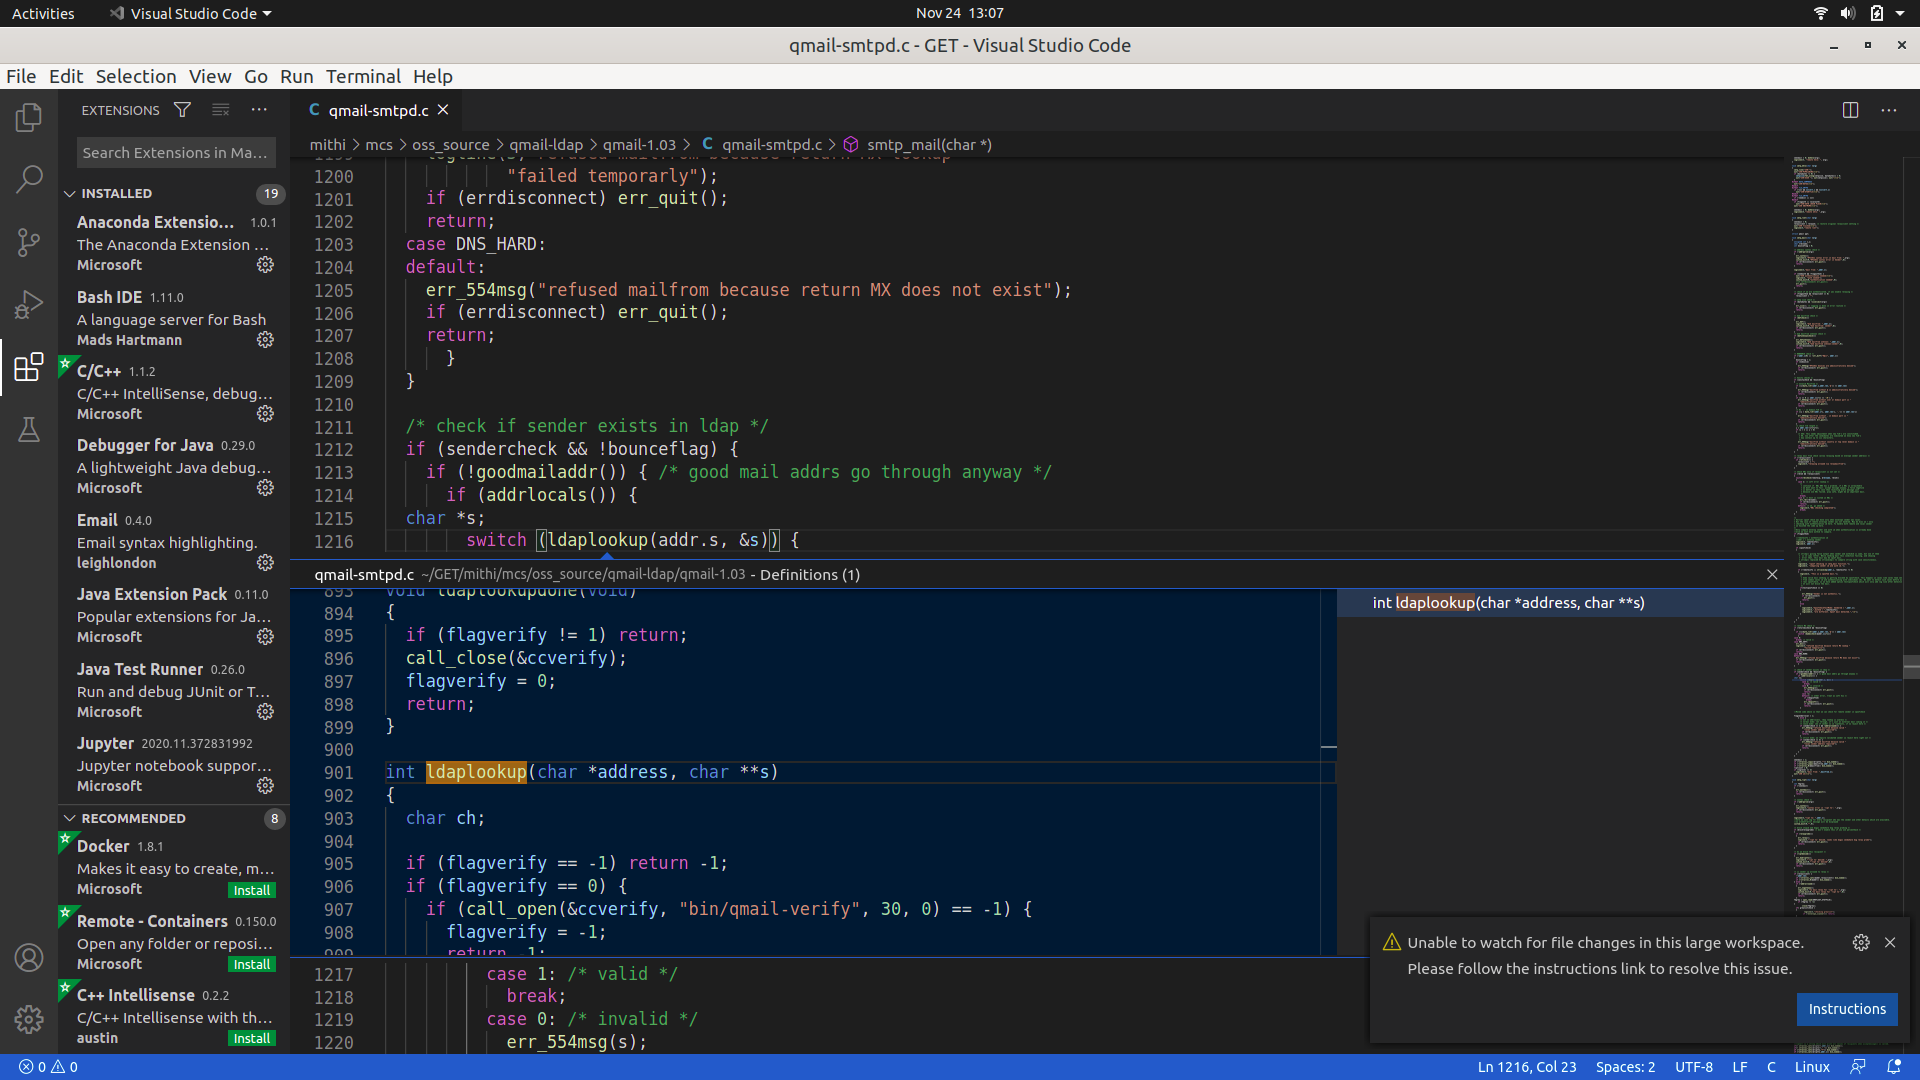Image resolution: width=1920 pixels, height=1080 pixels.
Task: Open the Explorer view in activity bar
Action: point(29,118)
